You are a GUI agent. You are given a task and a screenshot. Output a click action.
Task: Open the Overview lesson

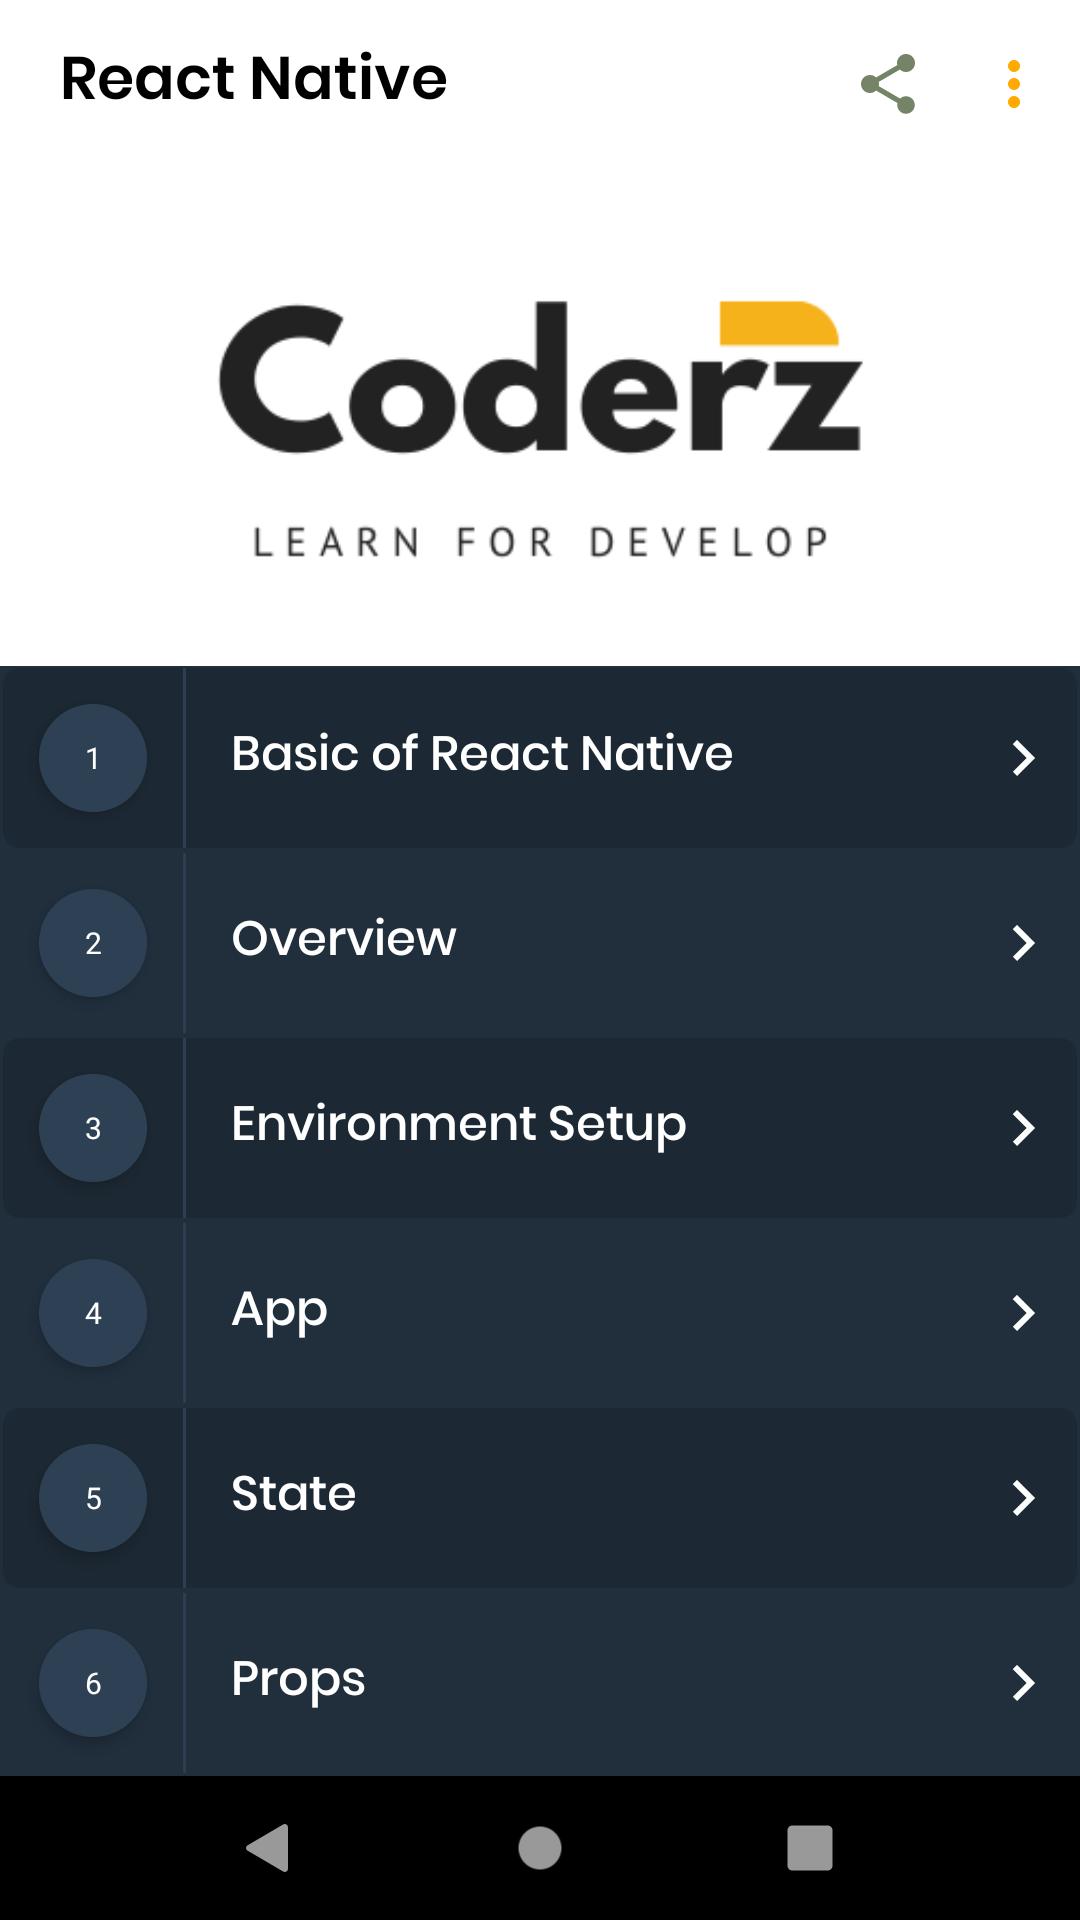point(540,942)
